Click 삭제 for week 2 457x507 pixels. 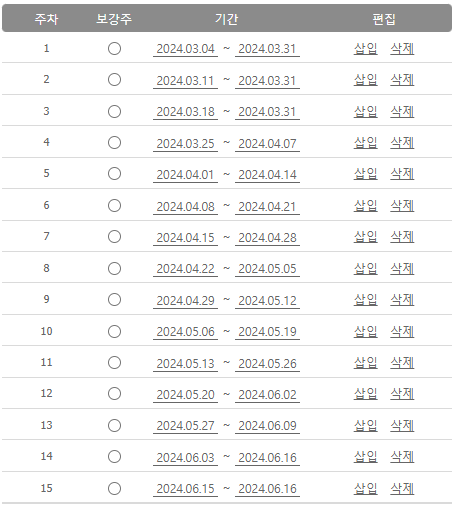point(402,80)
